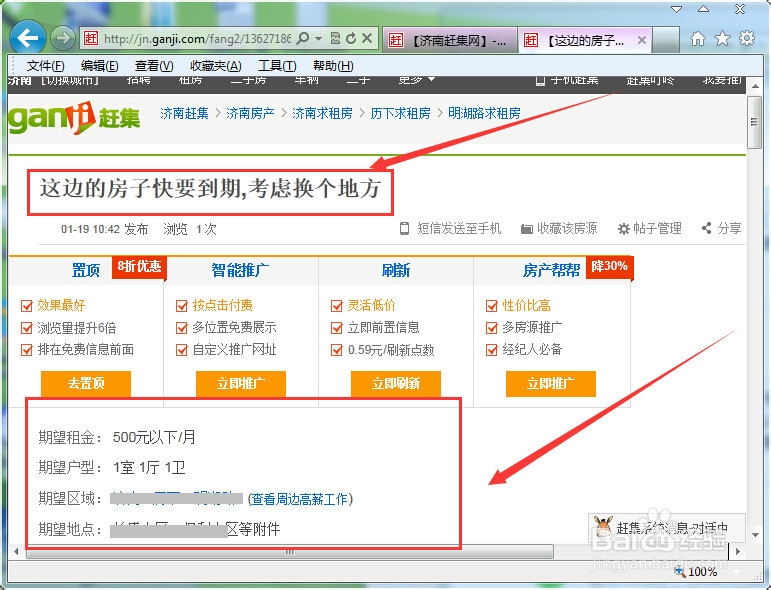The image size is (771, 590).
Task: Click the 分享 share icon
Action: 707,228
